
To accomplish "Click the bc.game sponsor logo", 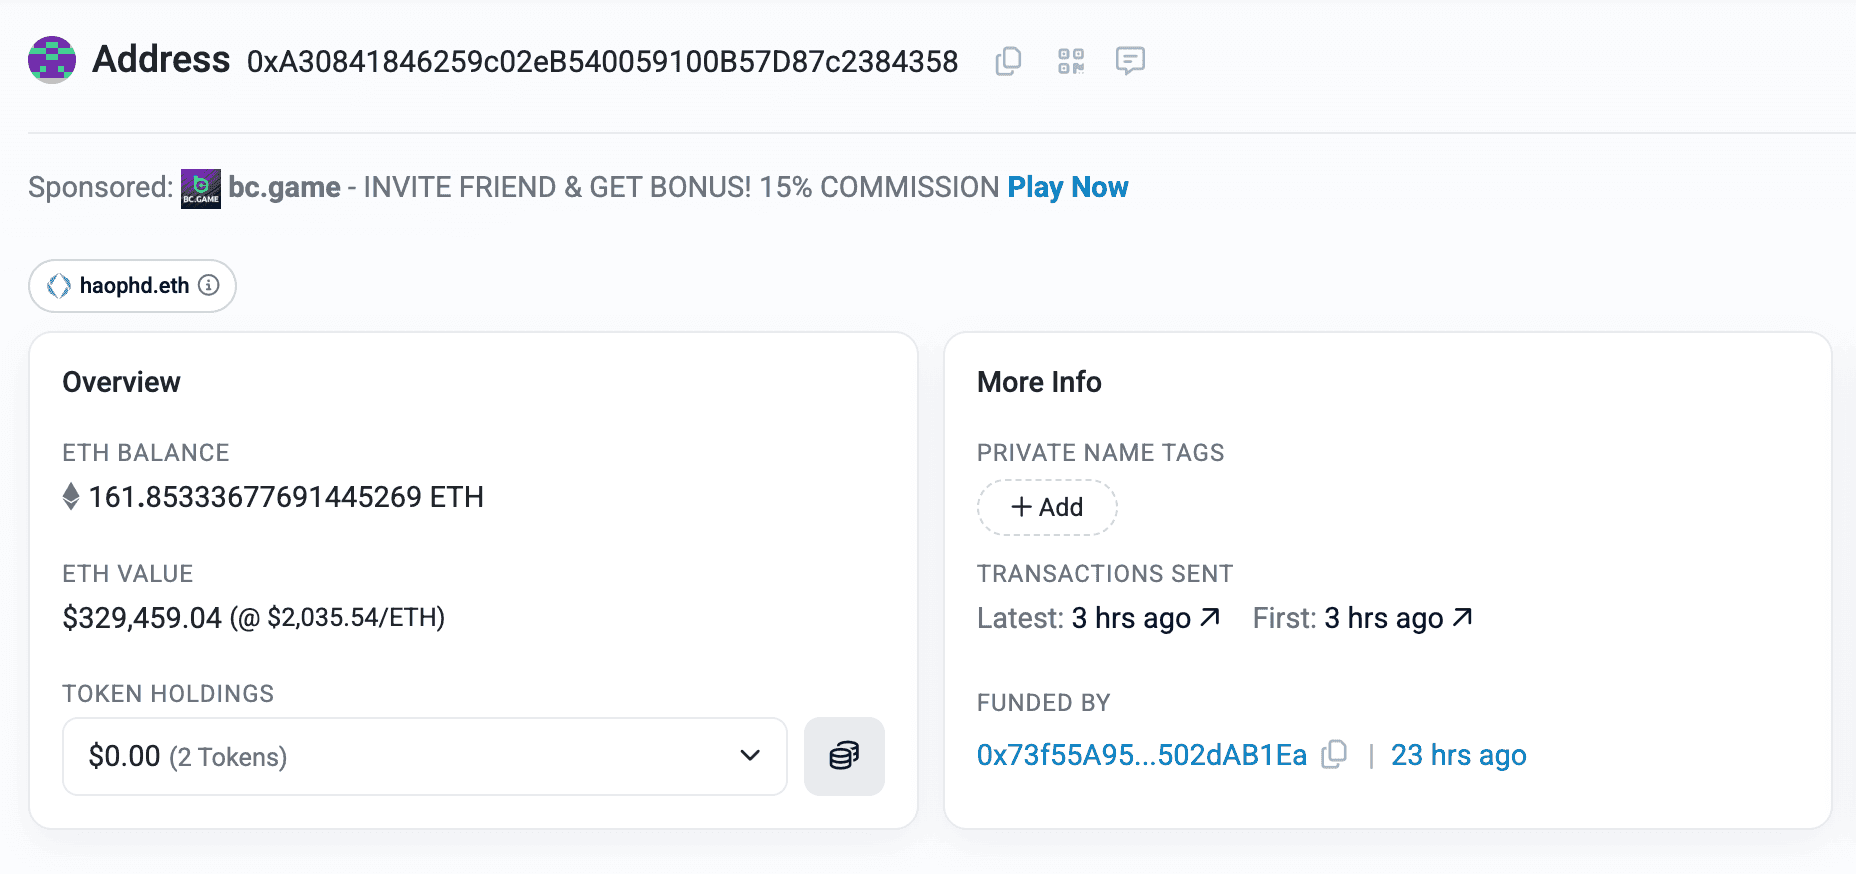I will tap(200, 187).
